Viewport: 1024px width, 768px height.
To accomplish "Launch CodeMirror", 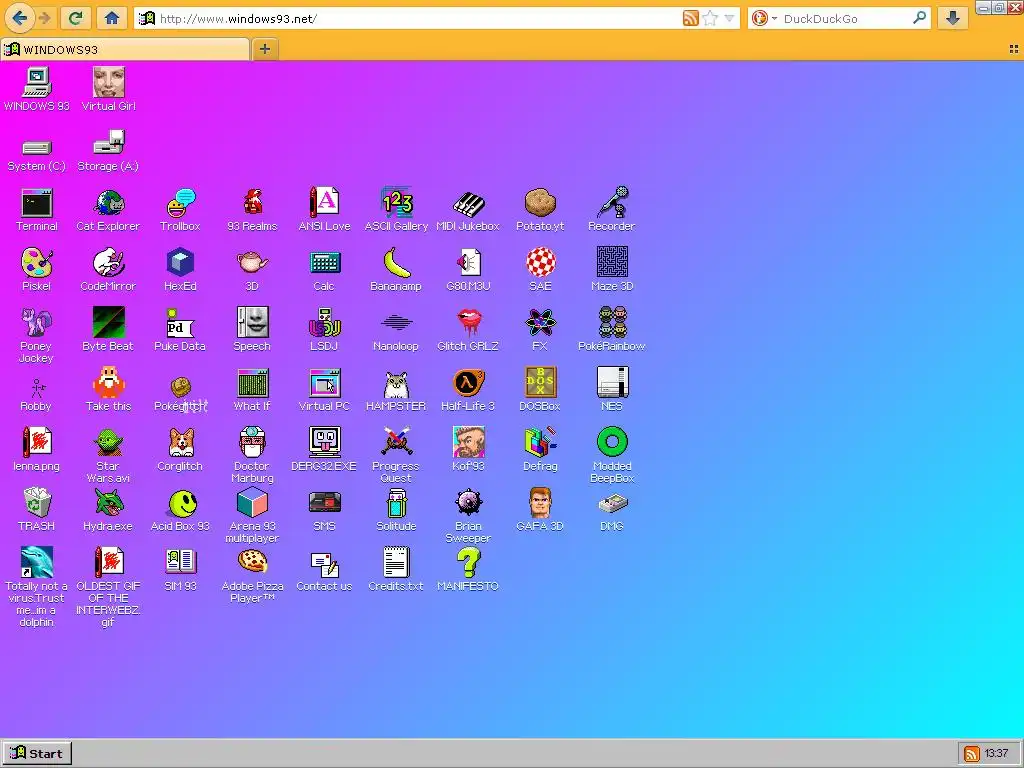I will coord(108,269).
